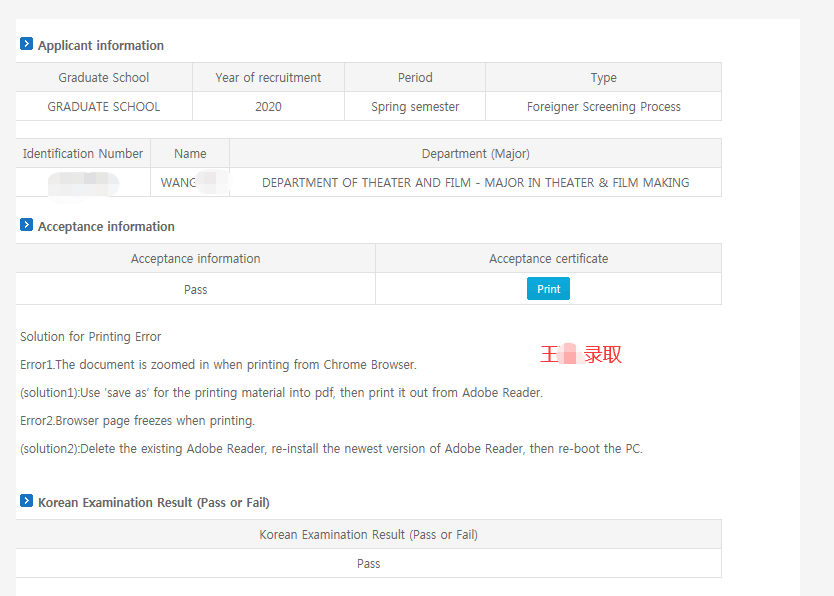The height and width of the screenshot is (596, 834).
Task: Click the arrow icon beside Applicant information
Action: tap(26, 44)
